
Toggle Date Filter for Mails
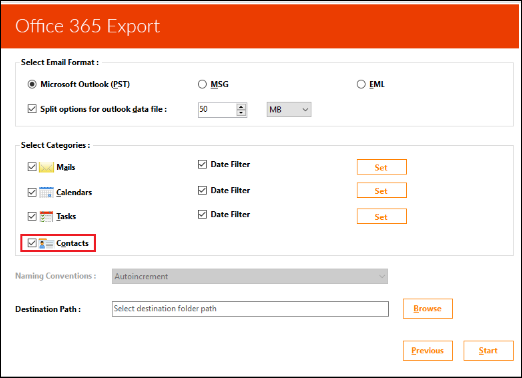[x=202, y=164]
